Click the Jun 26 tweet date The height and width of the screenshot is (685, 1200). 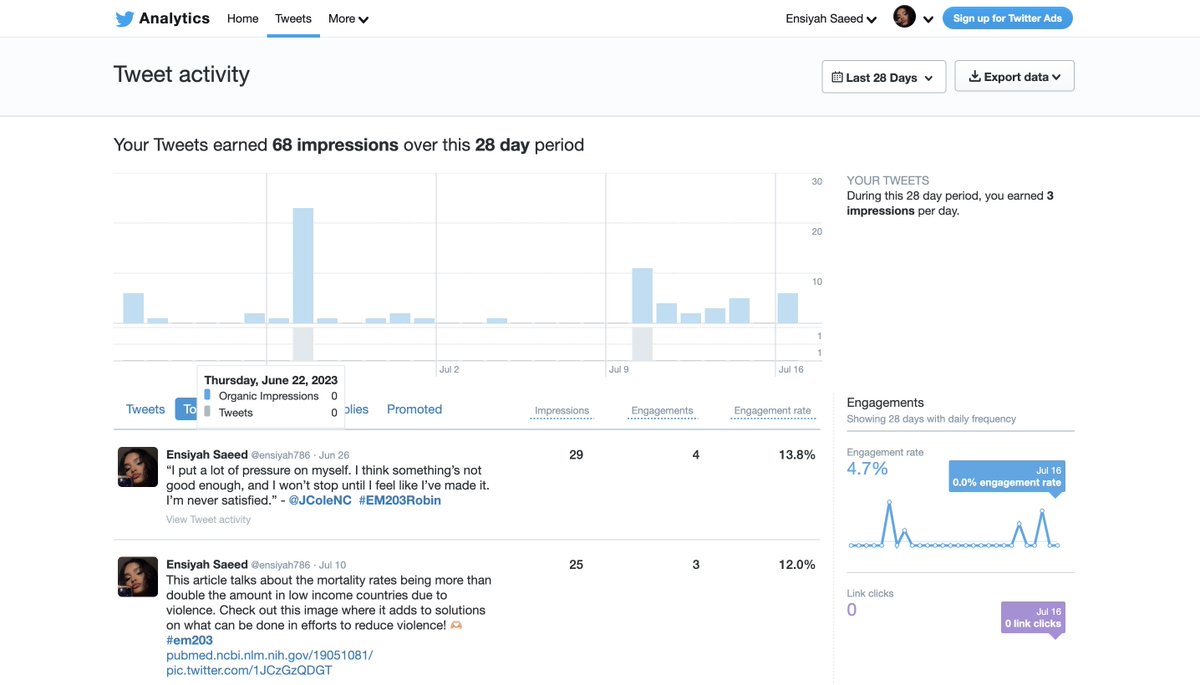(x=334, y=455)
